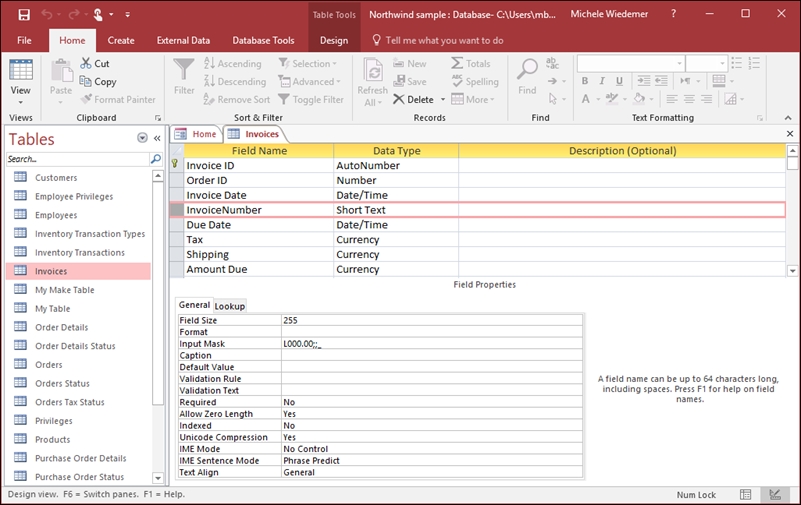801x505 pixels.
Task: Click the Undo arrow in the title bar
Action: coord(47,14)
